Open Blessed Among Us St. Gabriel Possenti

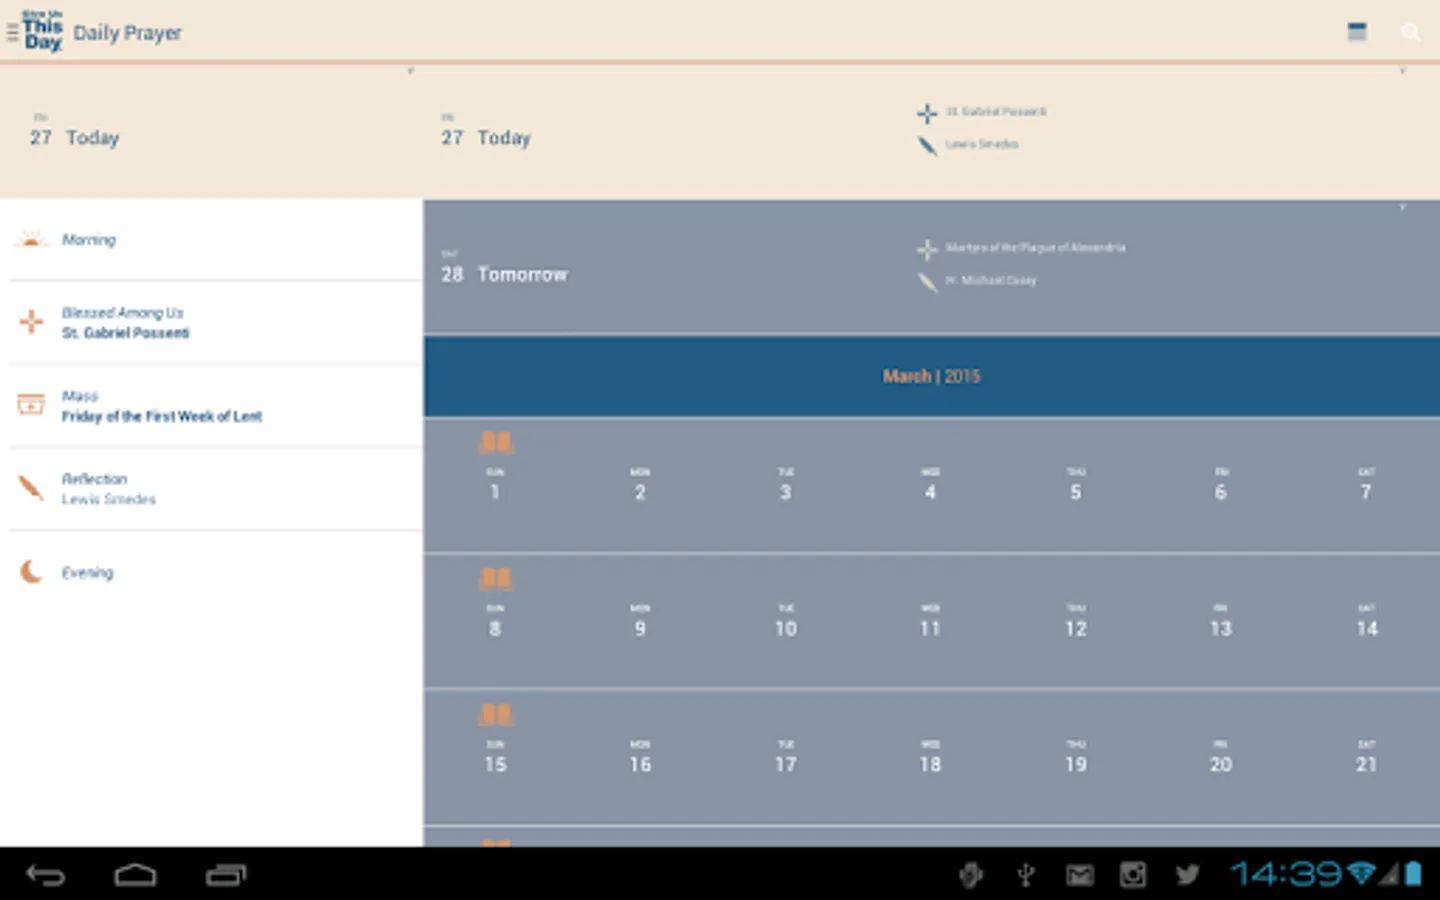[x=211, y=323]
